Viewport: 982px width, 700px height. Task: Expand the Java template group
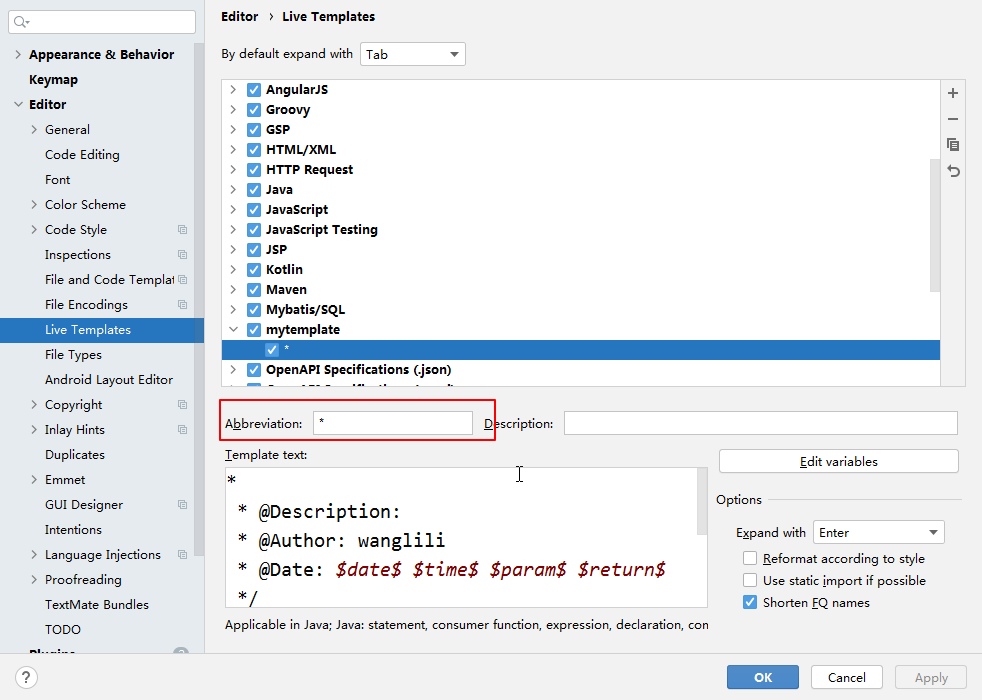(233, 190)
